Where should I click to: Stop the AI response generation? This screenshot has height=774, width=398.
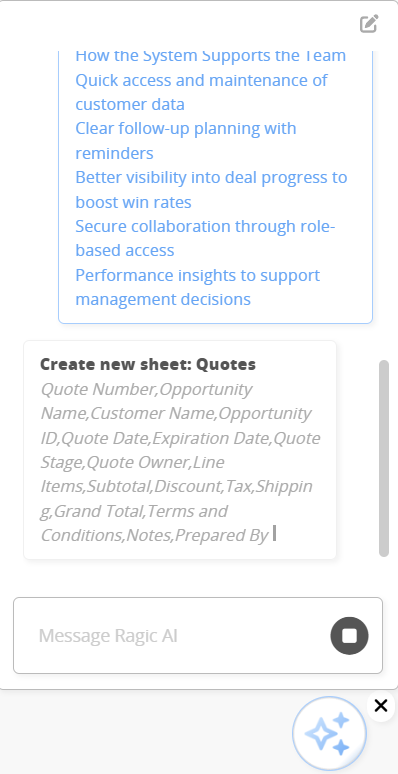coord(350,636)
